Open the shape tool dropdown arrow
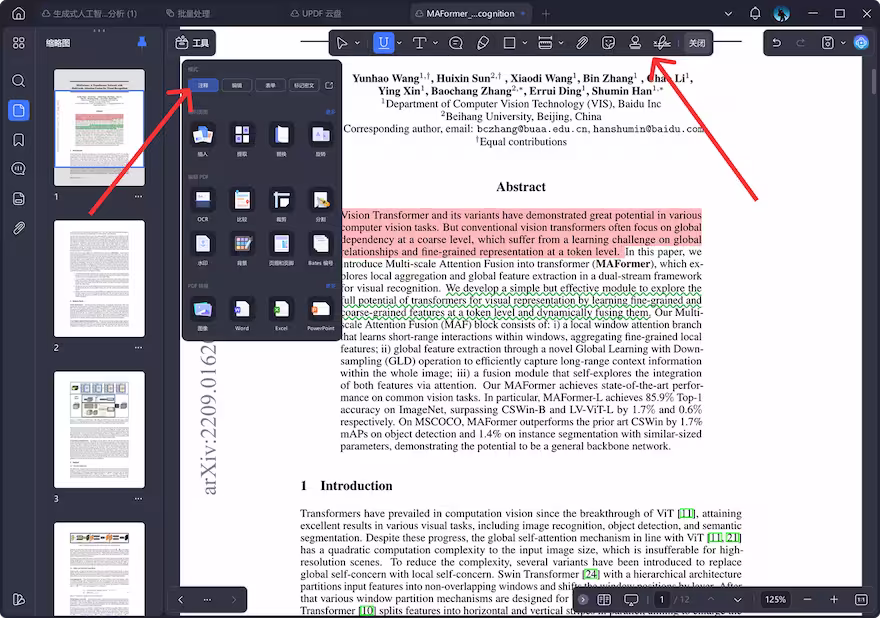The height and width of the screenshot is (618, 880). tap(523, 42)
